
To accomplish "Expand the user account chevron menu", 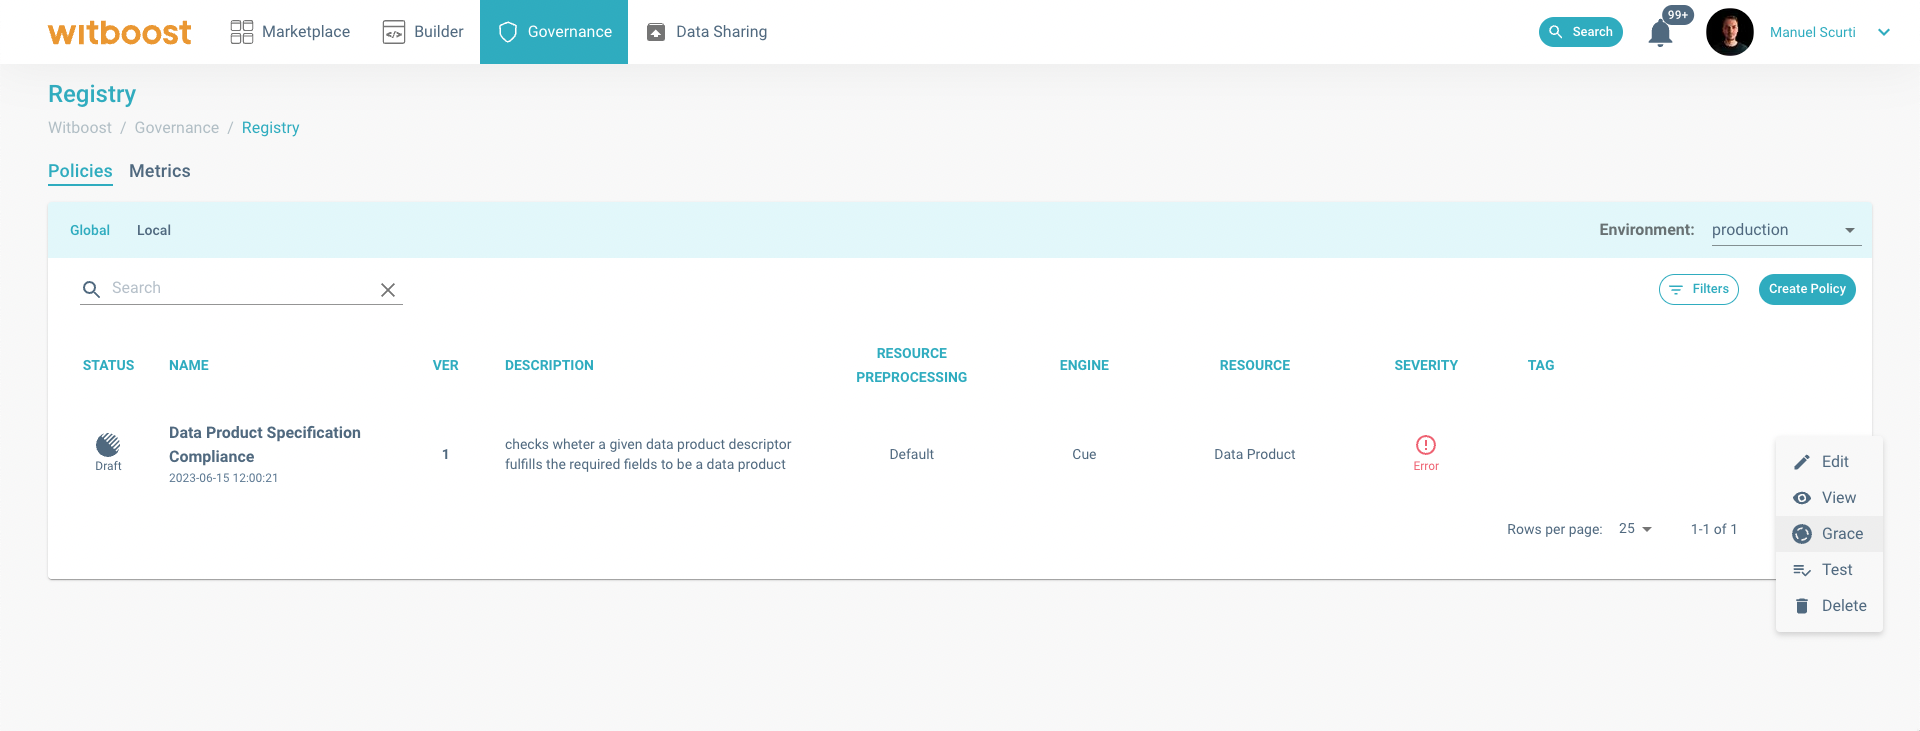I will point(1884,32).
